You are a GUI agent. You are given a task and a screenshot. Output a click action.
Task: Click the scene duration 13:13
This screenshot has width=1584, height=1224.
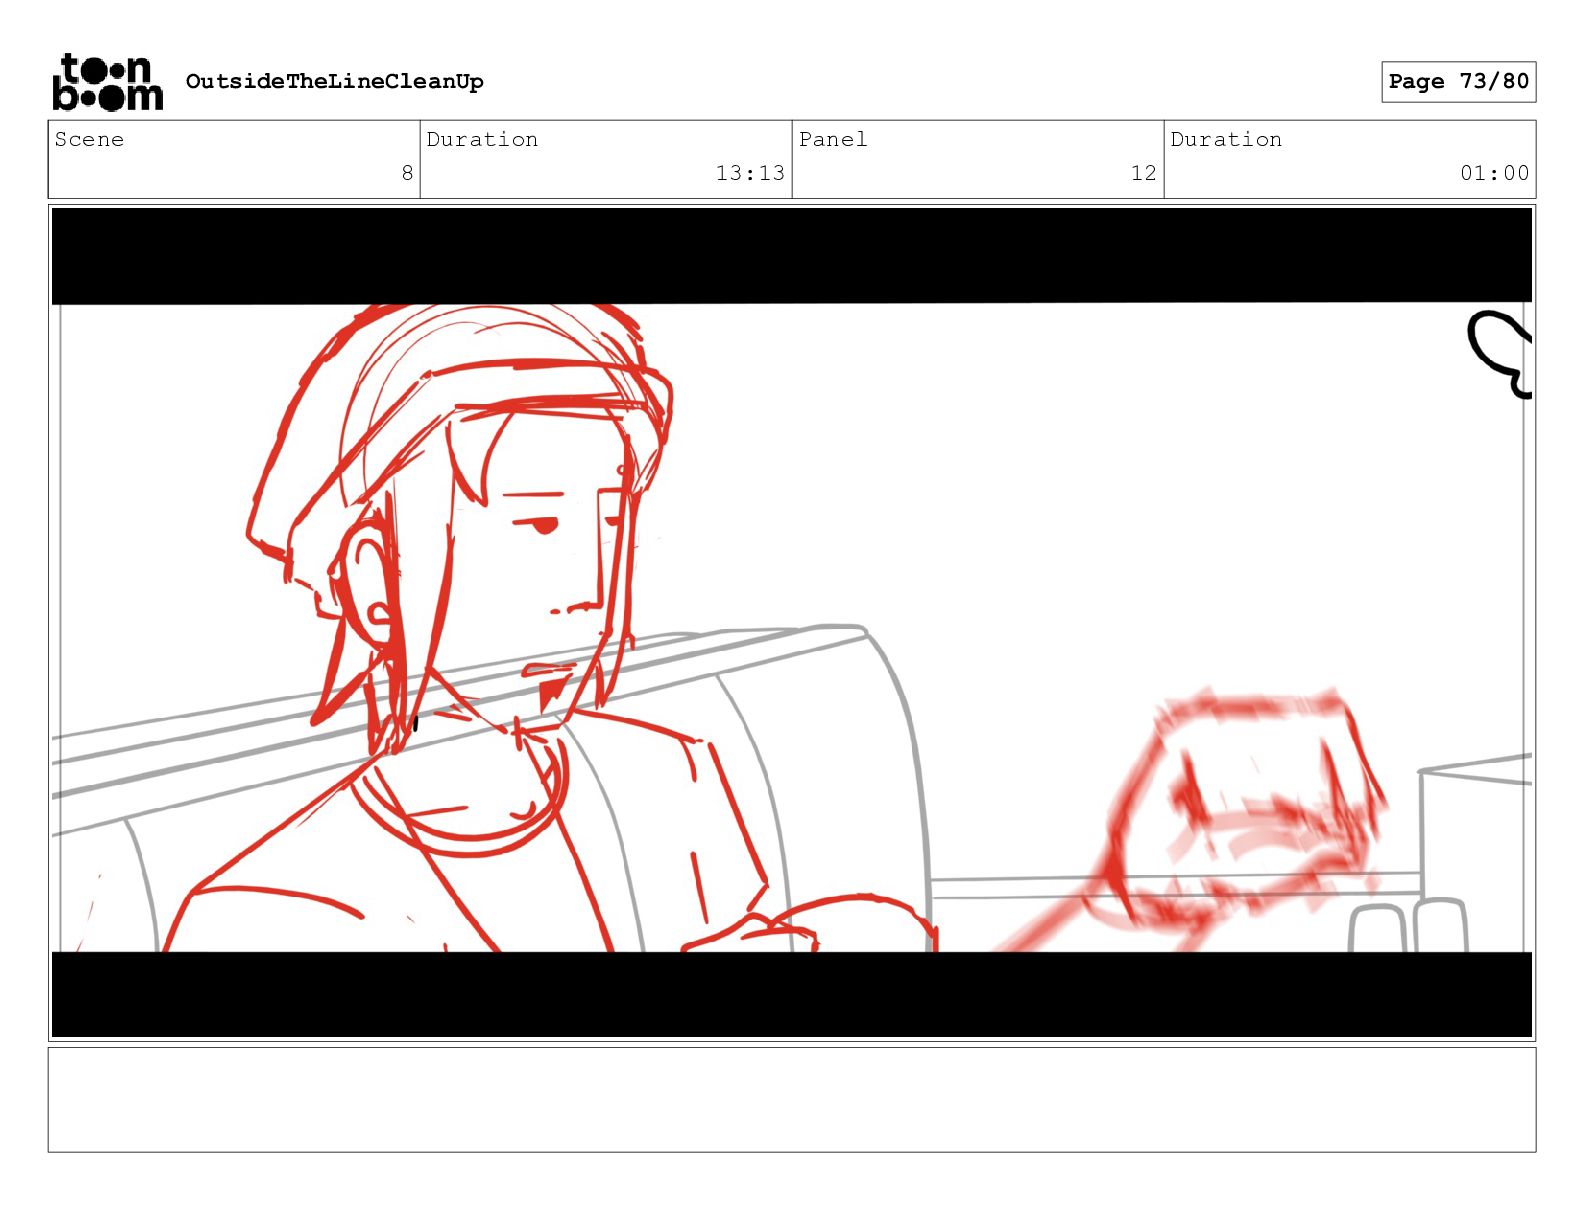click(x=750, y=173)
